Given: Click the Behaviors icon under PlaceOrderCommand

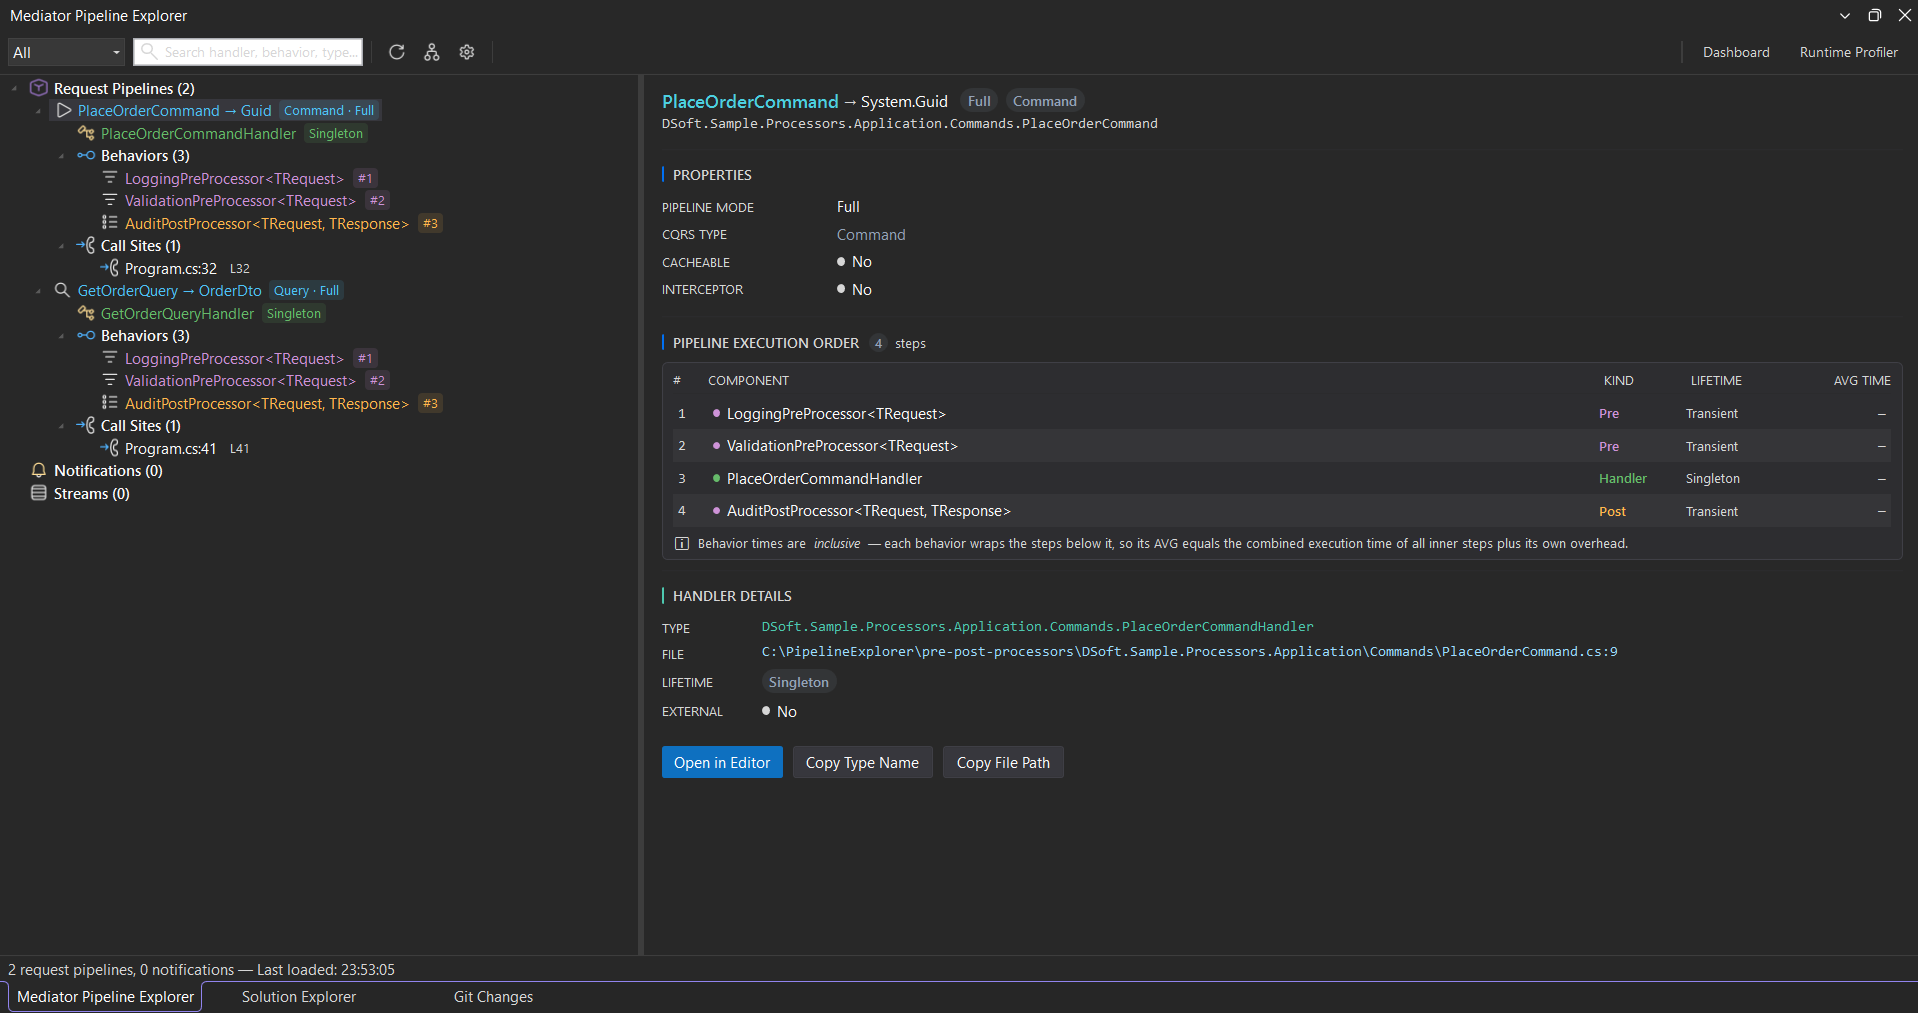Looking at the screenshot, I should [86, 155].
